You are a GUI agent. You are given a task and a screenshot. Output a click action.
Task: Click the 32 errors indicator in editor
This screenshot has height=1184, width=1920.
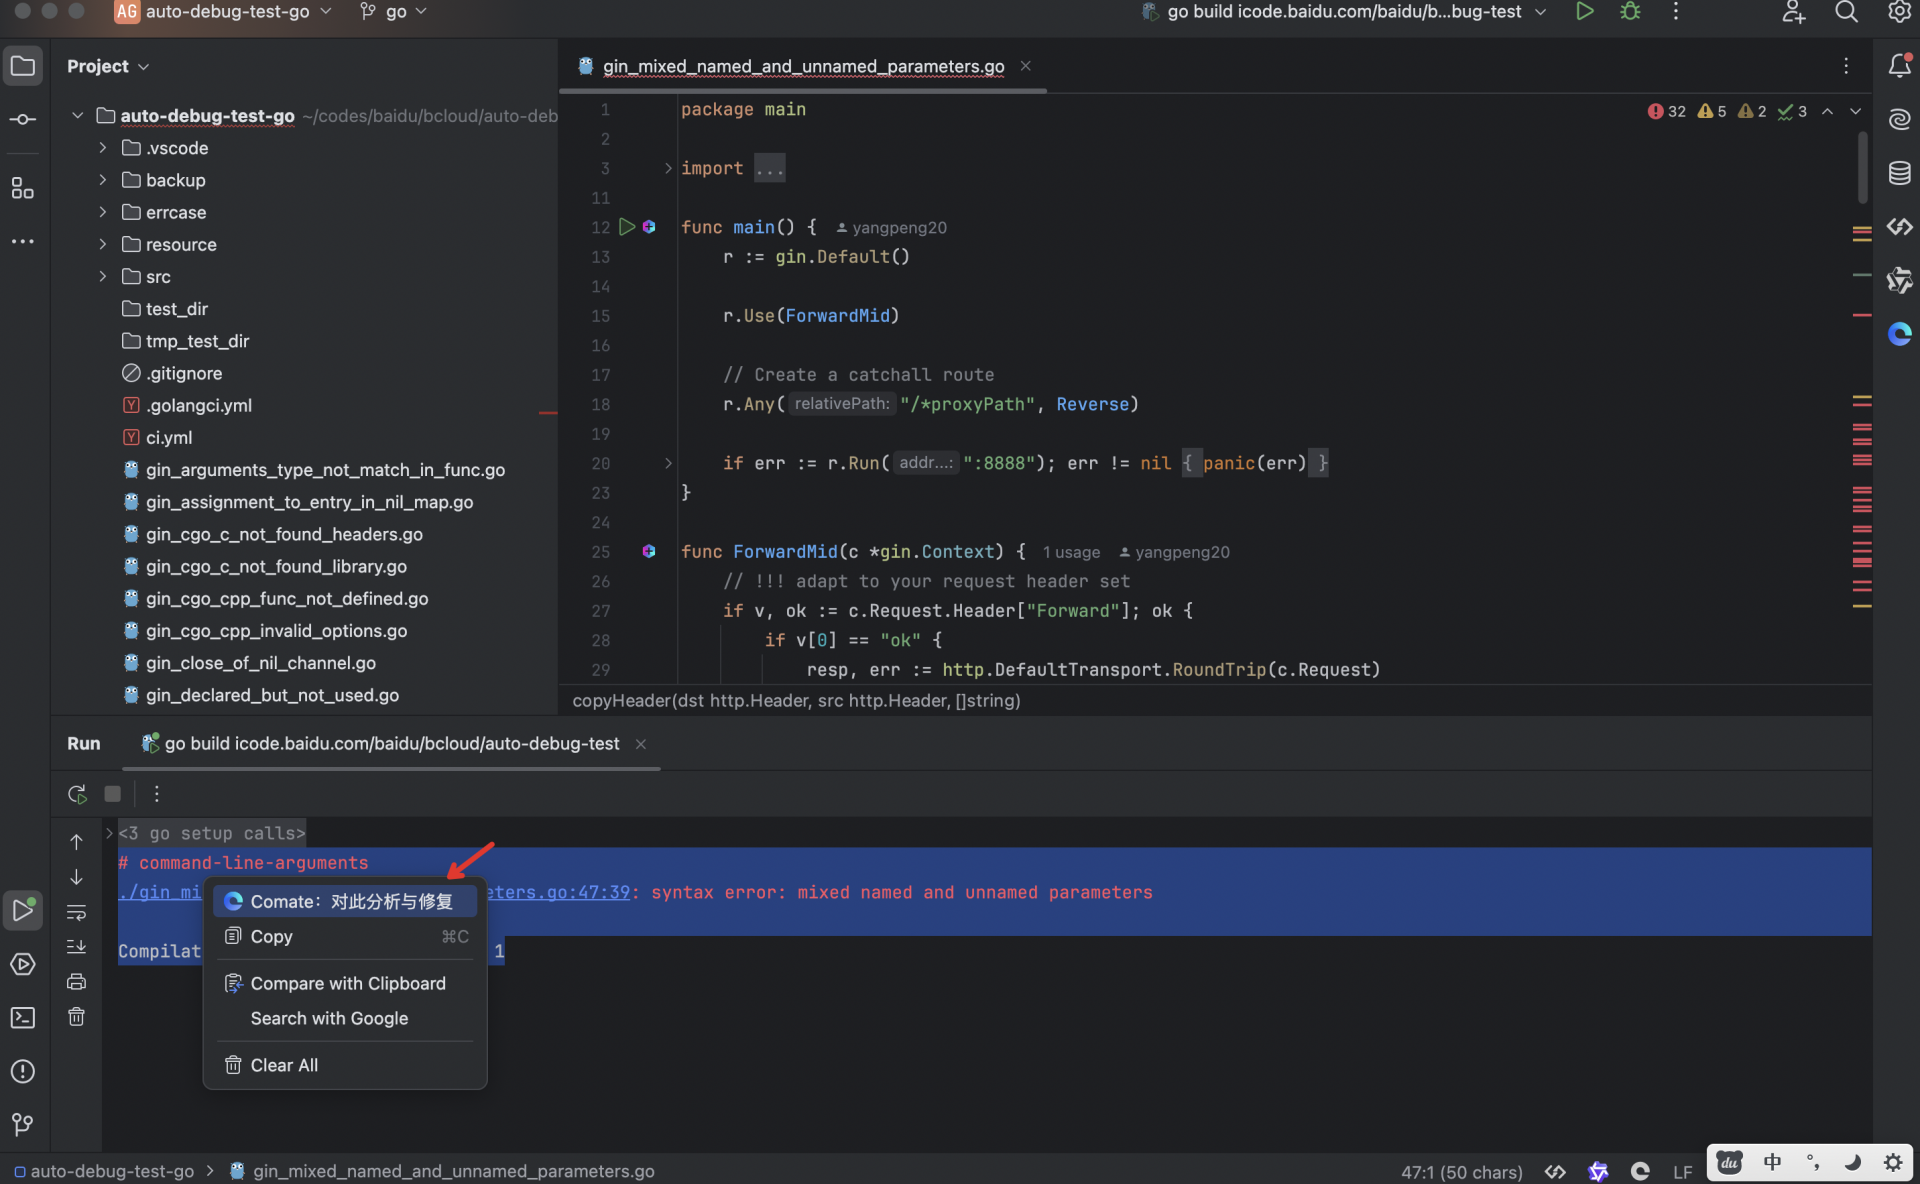pos(1666,111)
